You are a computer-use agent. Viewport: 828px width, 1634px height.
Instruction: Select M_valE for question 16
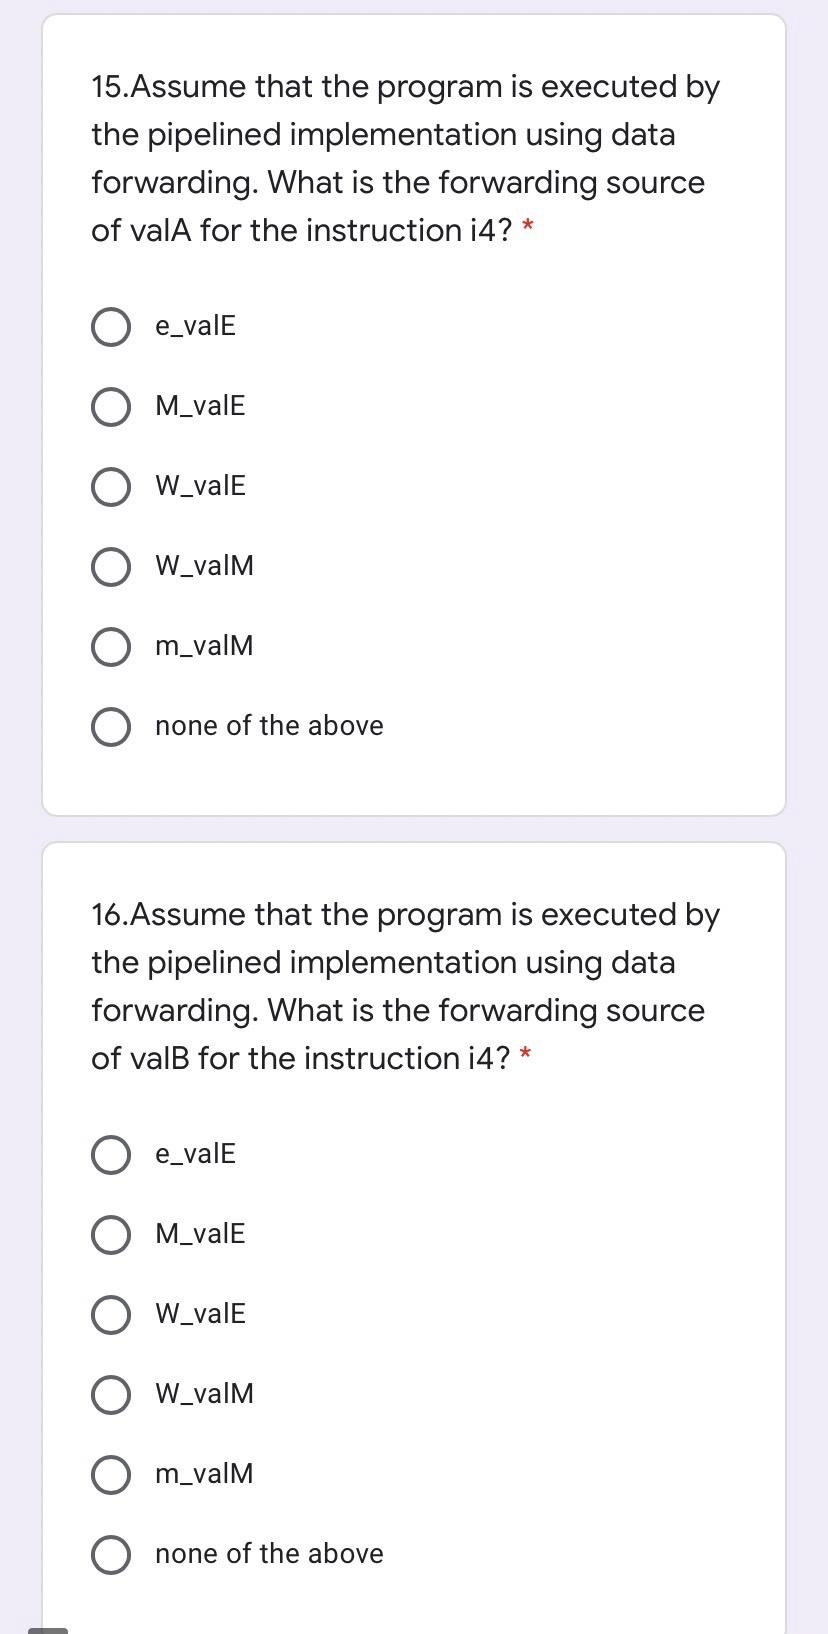point(110,1234)
